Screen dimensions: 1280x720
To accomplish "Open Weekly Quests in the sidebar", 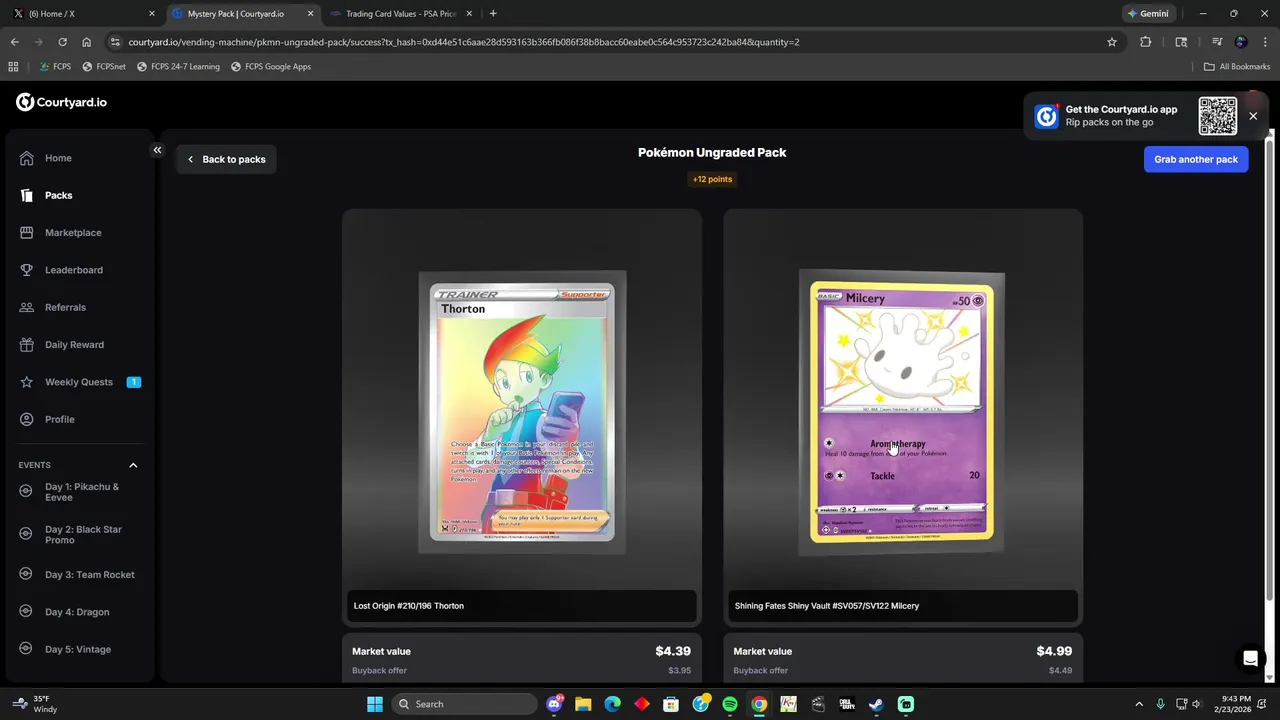I will pyautogui.click(x=80, y=382).
